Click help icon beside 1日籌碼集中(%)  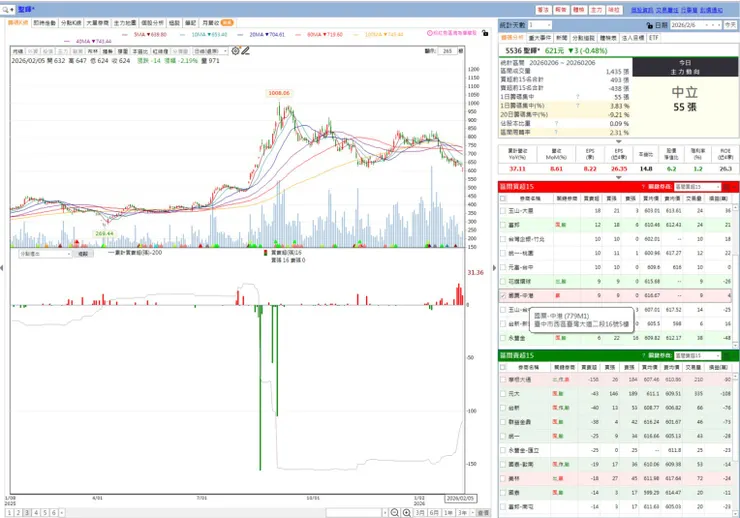pyautogui.click(x=578, y=106)
